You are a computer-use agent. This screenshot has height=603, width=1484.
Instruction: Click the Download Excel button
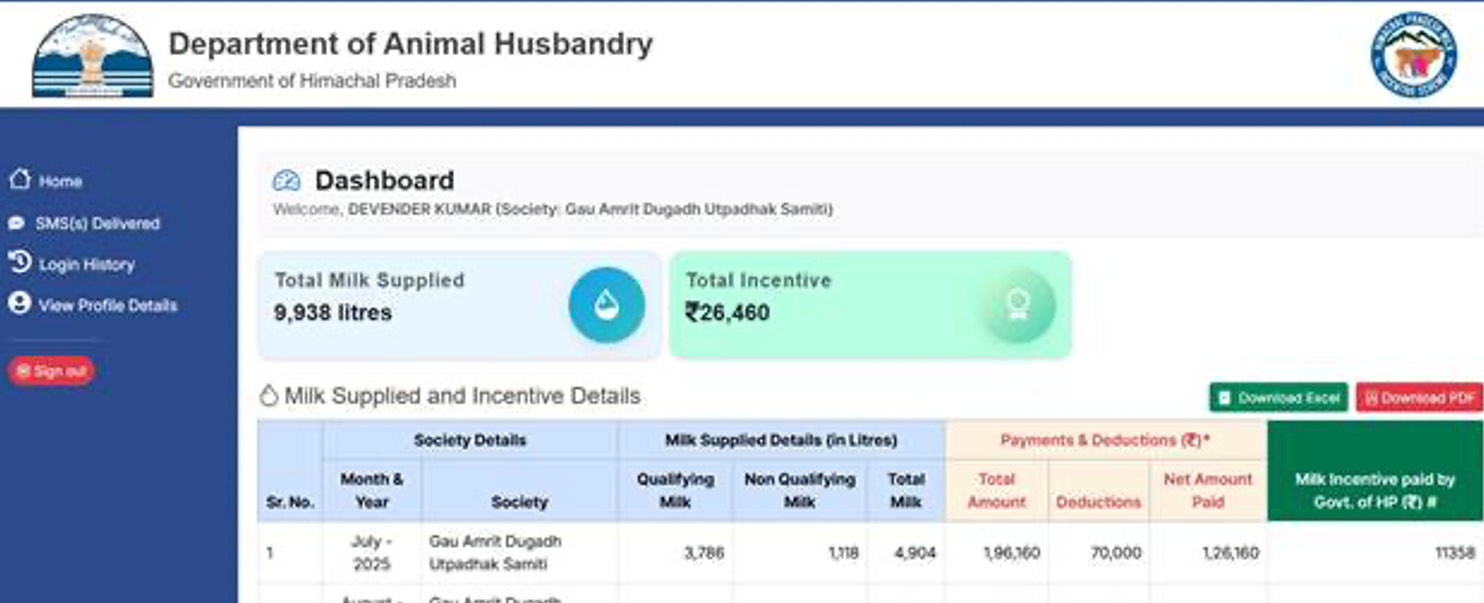tap(1278, 397)
